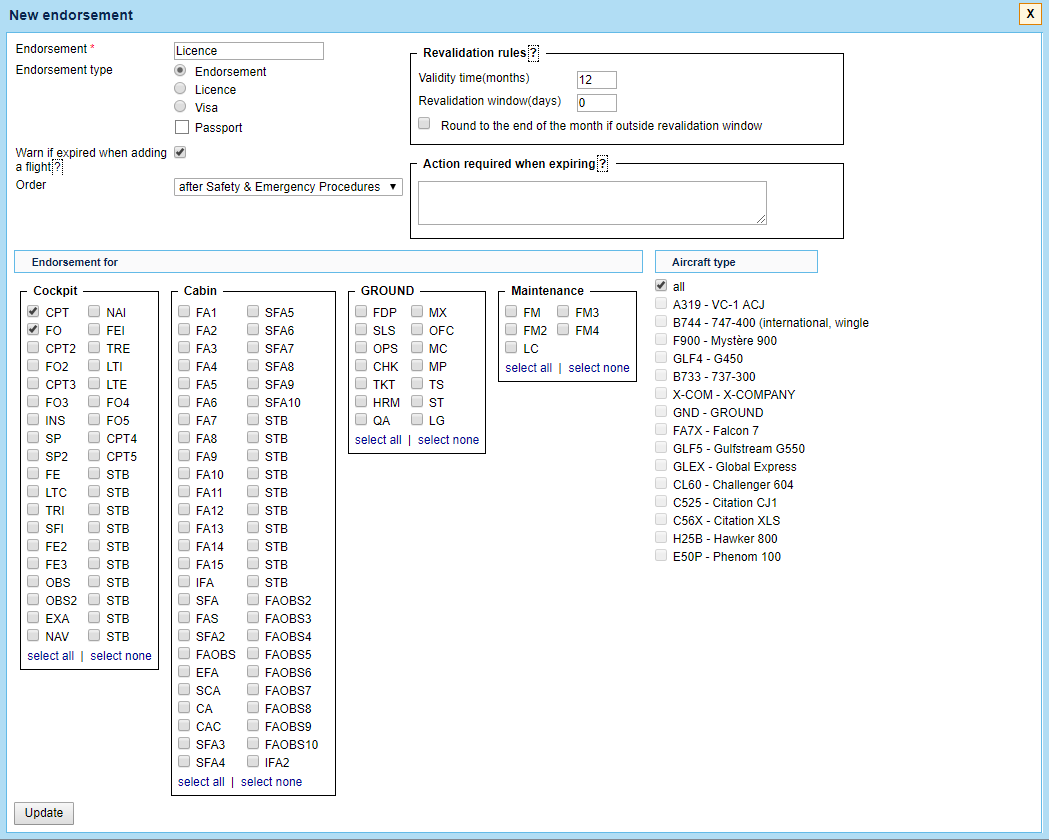
Task: Click the Endorsement name input field
Action: point(249,51)
